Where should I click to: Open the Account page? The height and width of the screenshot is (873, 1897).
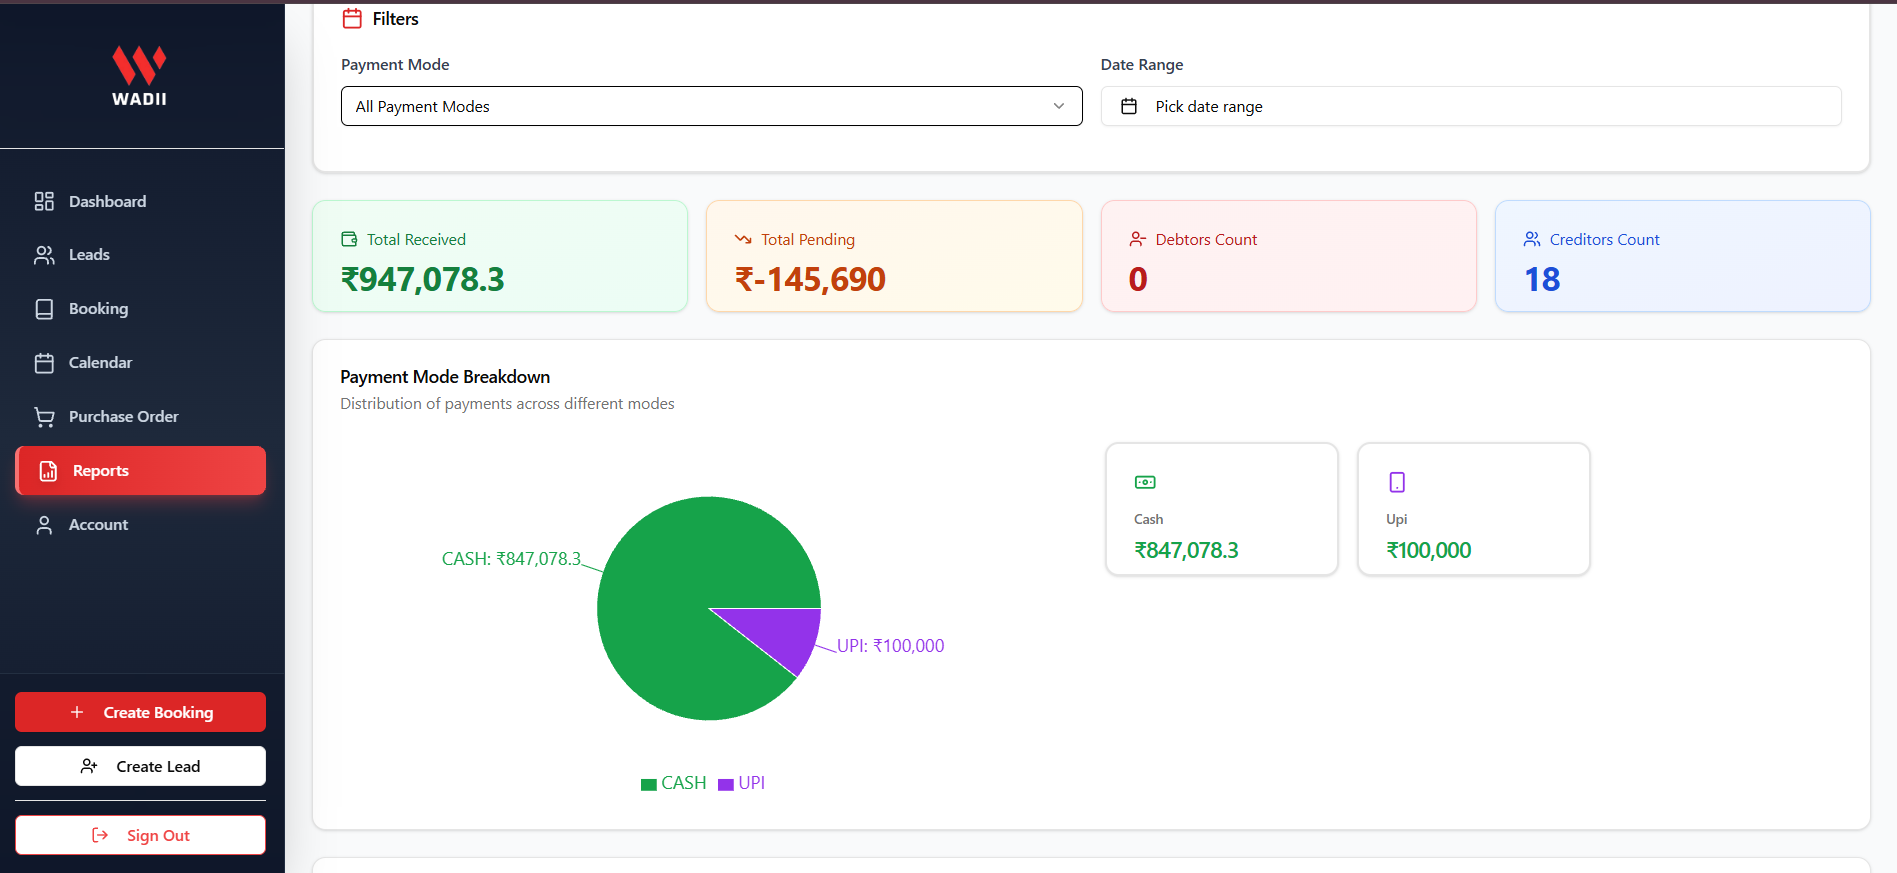[x=140, y=525]
